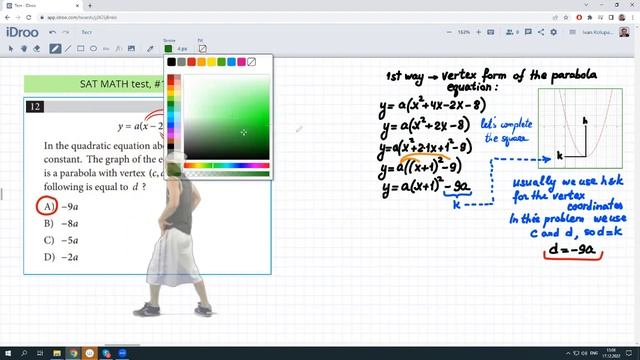
Task: Click the taskbar clock and date
Action: 611,353
